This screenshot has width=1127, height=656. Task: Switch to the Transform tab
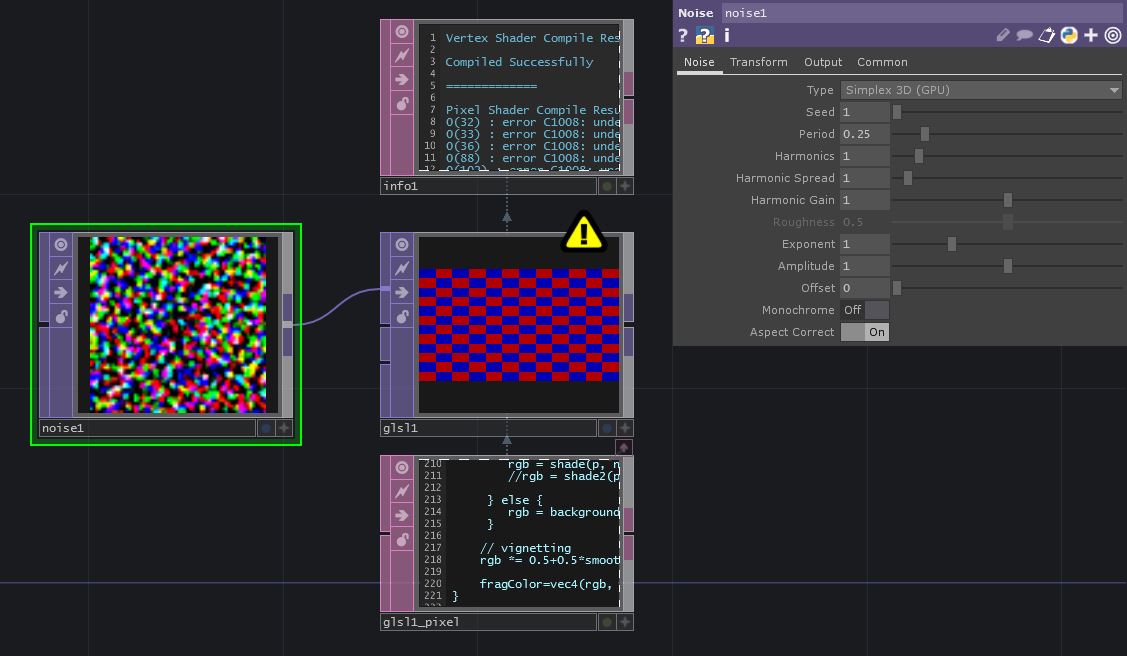758,62
